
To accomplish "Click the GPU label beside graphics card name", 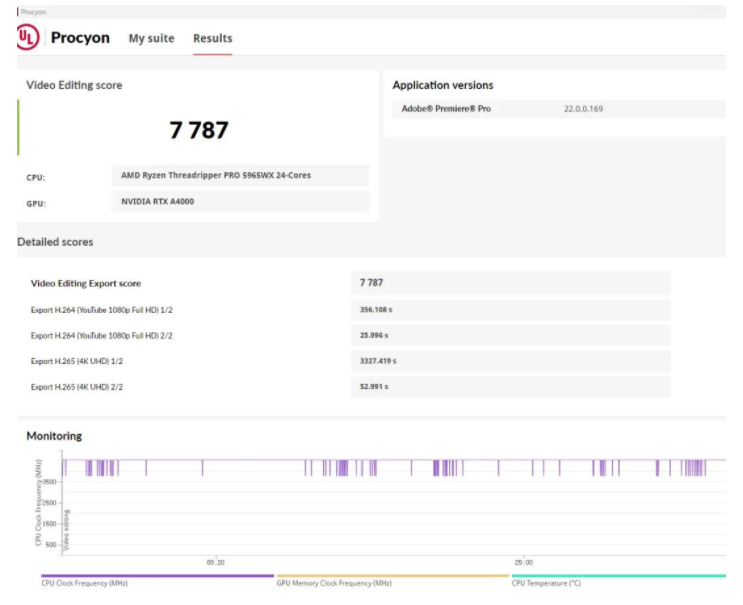I will click(x=36, y=204).
